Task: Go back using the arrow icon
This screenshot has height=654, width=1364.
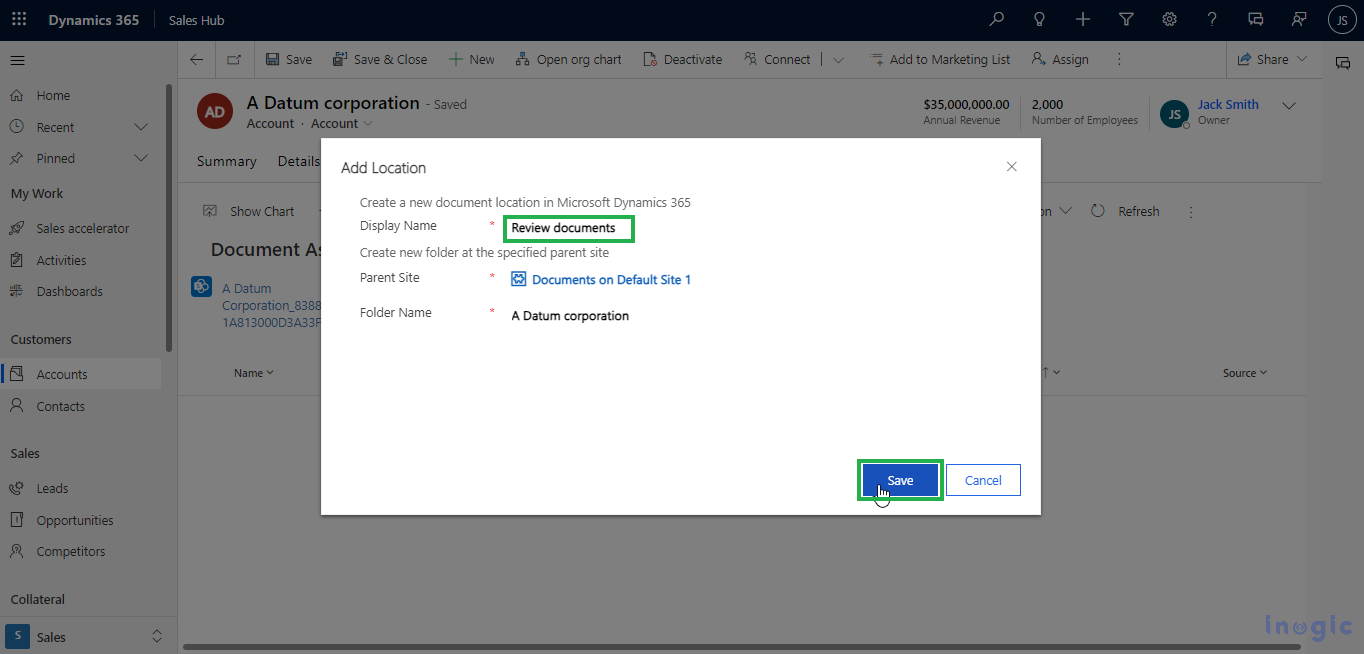Action: (197, 60)
